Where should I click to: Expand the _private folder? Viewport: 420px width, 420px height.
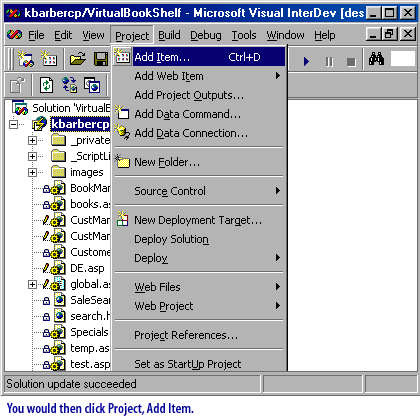[32, 140]
